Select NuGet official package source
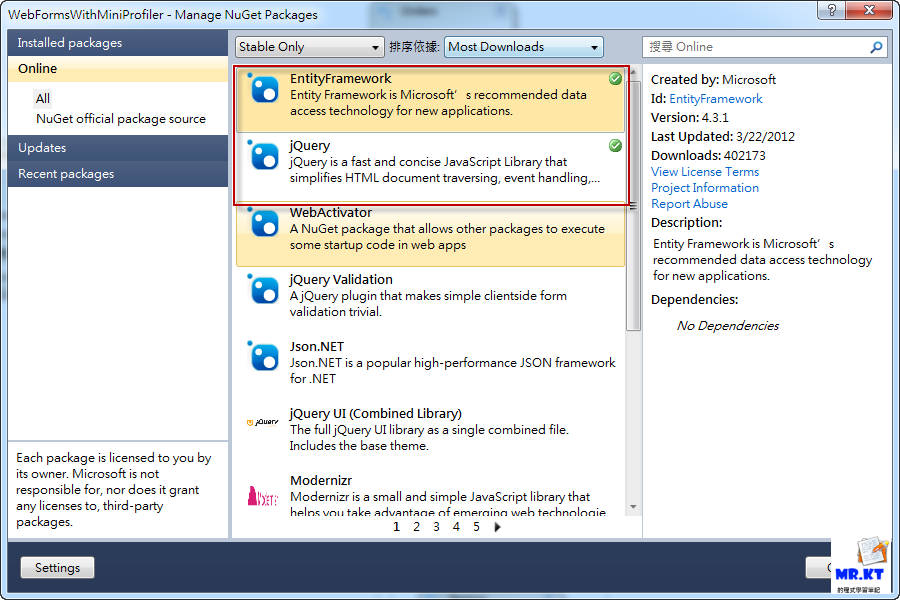 (121, 119)
